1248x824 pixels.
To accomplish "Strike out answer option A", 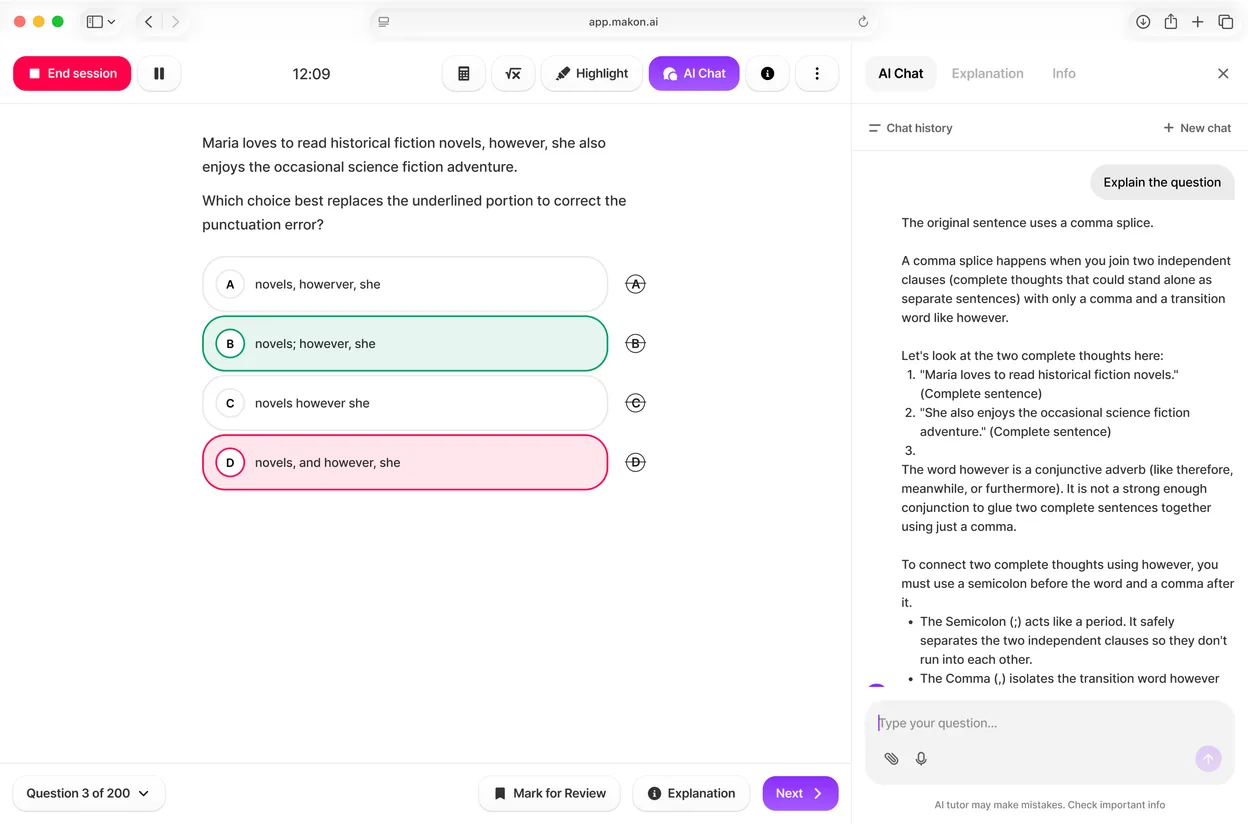I will click(635, 284).
